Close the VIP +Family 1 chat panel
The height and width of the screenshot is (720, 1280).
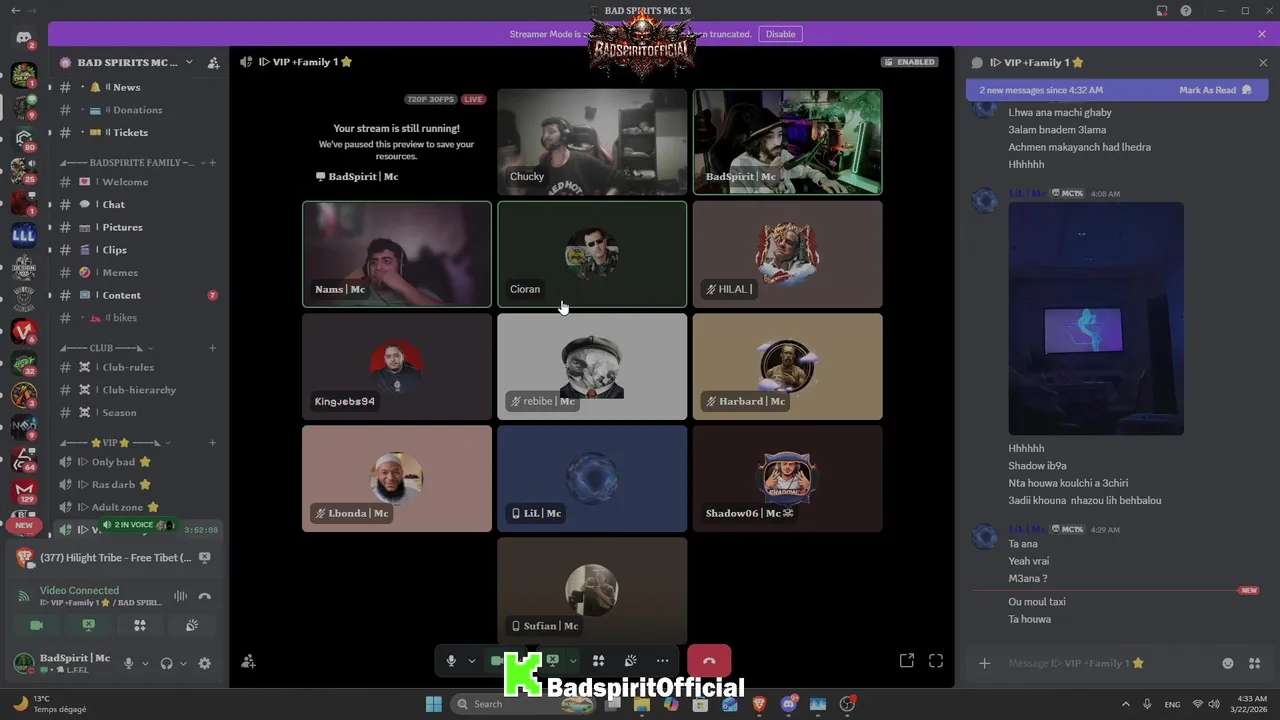(1263, 62)
